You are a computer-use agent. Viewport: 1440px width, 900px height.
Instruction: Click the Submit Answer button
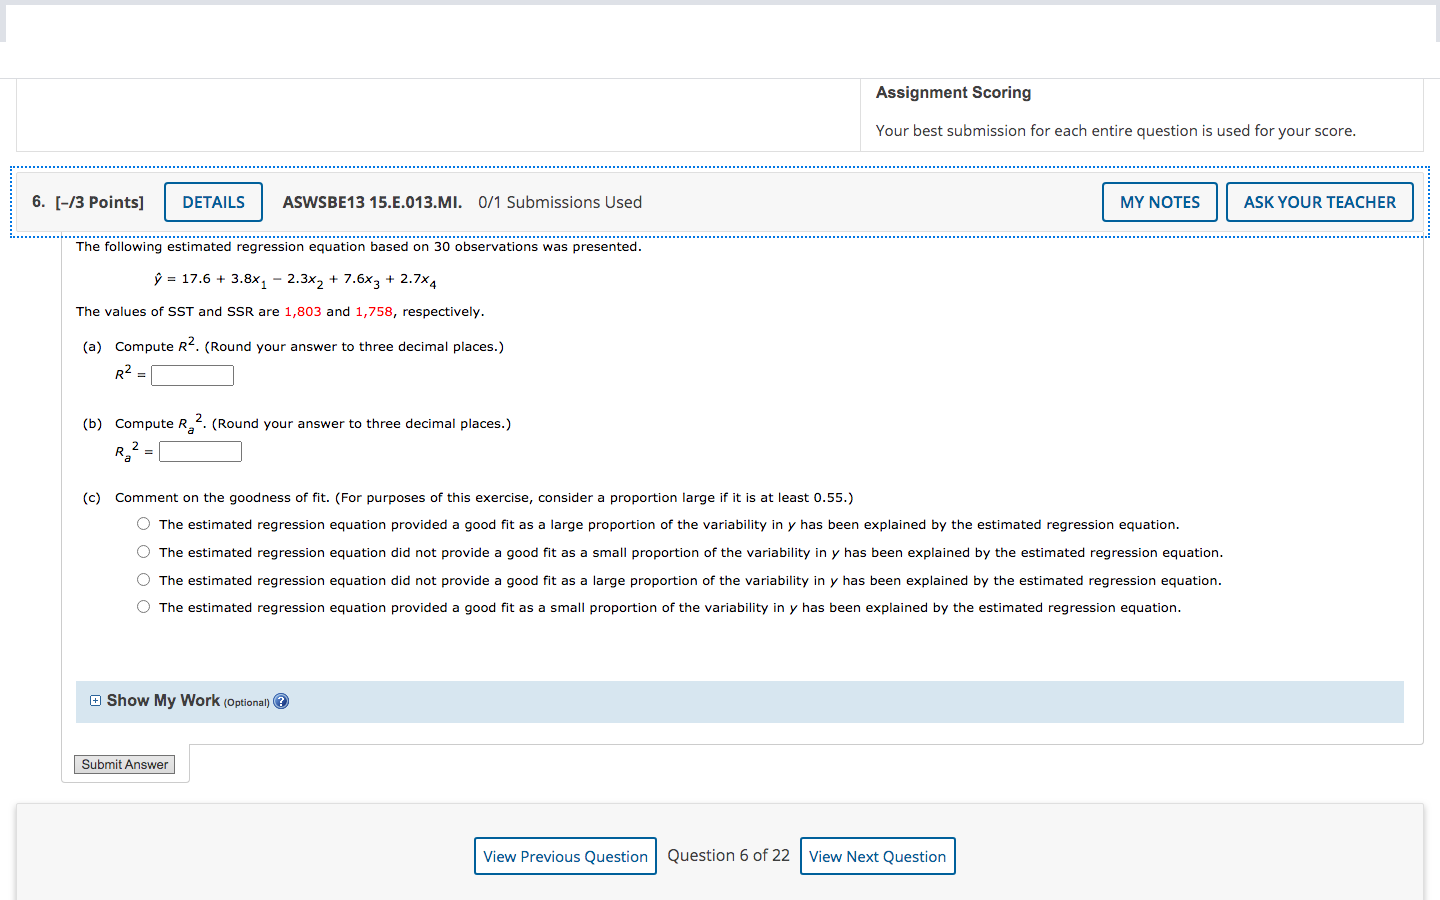tap(124, 764)
